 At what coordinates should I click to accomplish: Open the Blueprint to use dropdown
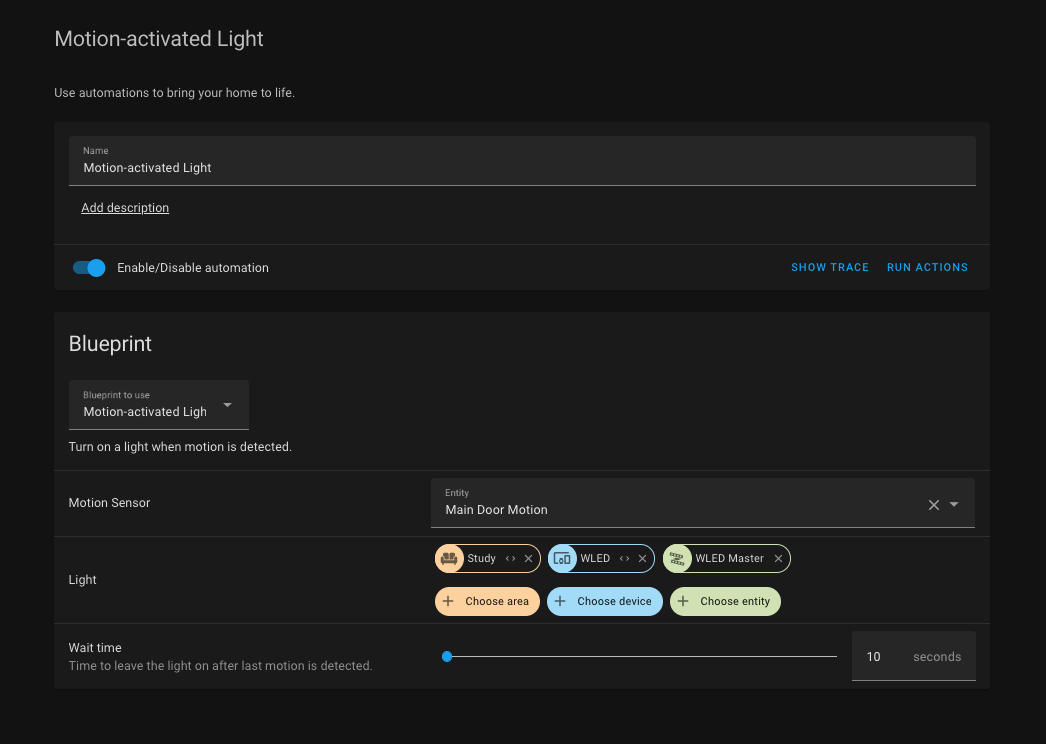159,405
